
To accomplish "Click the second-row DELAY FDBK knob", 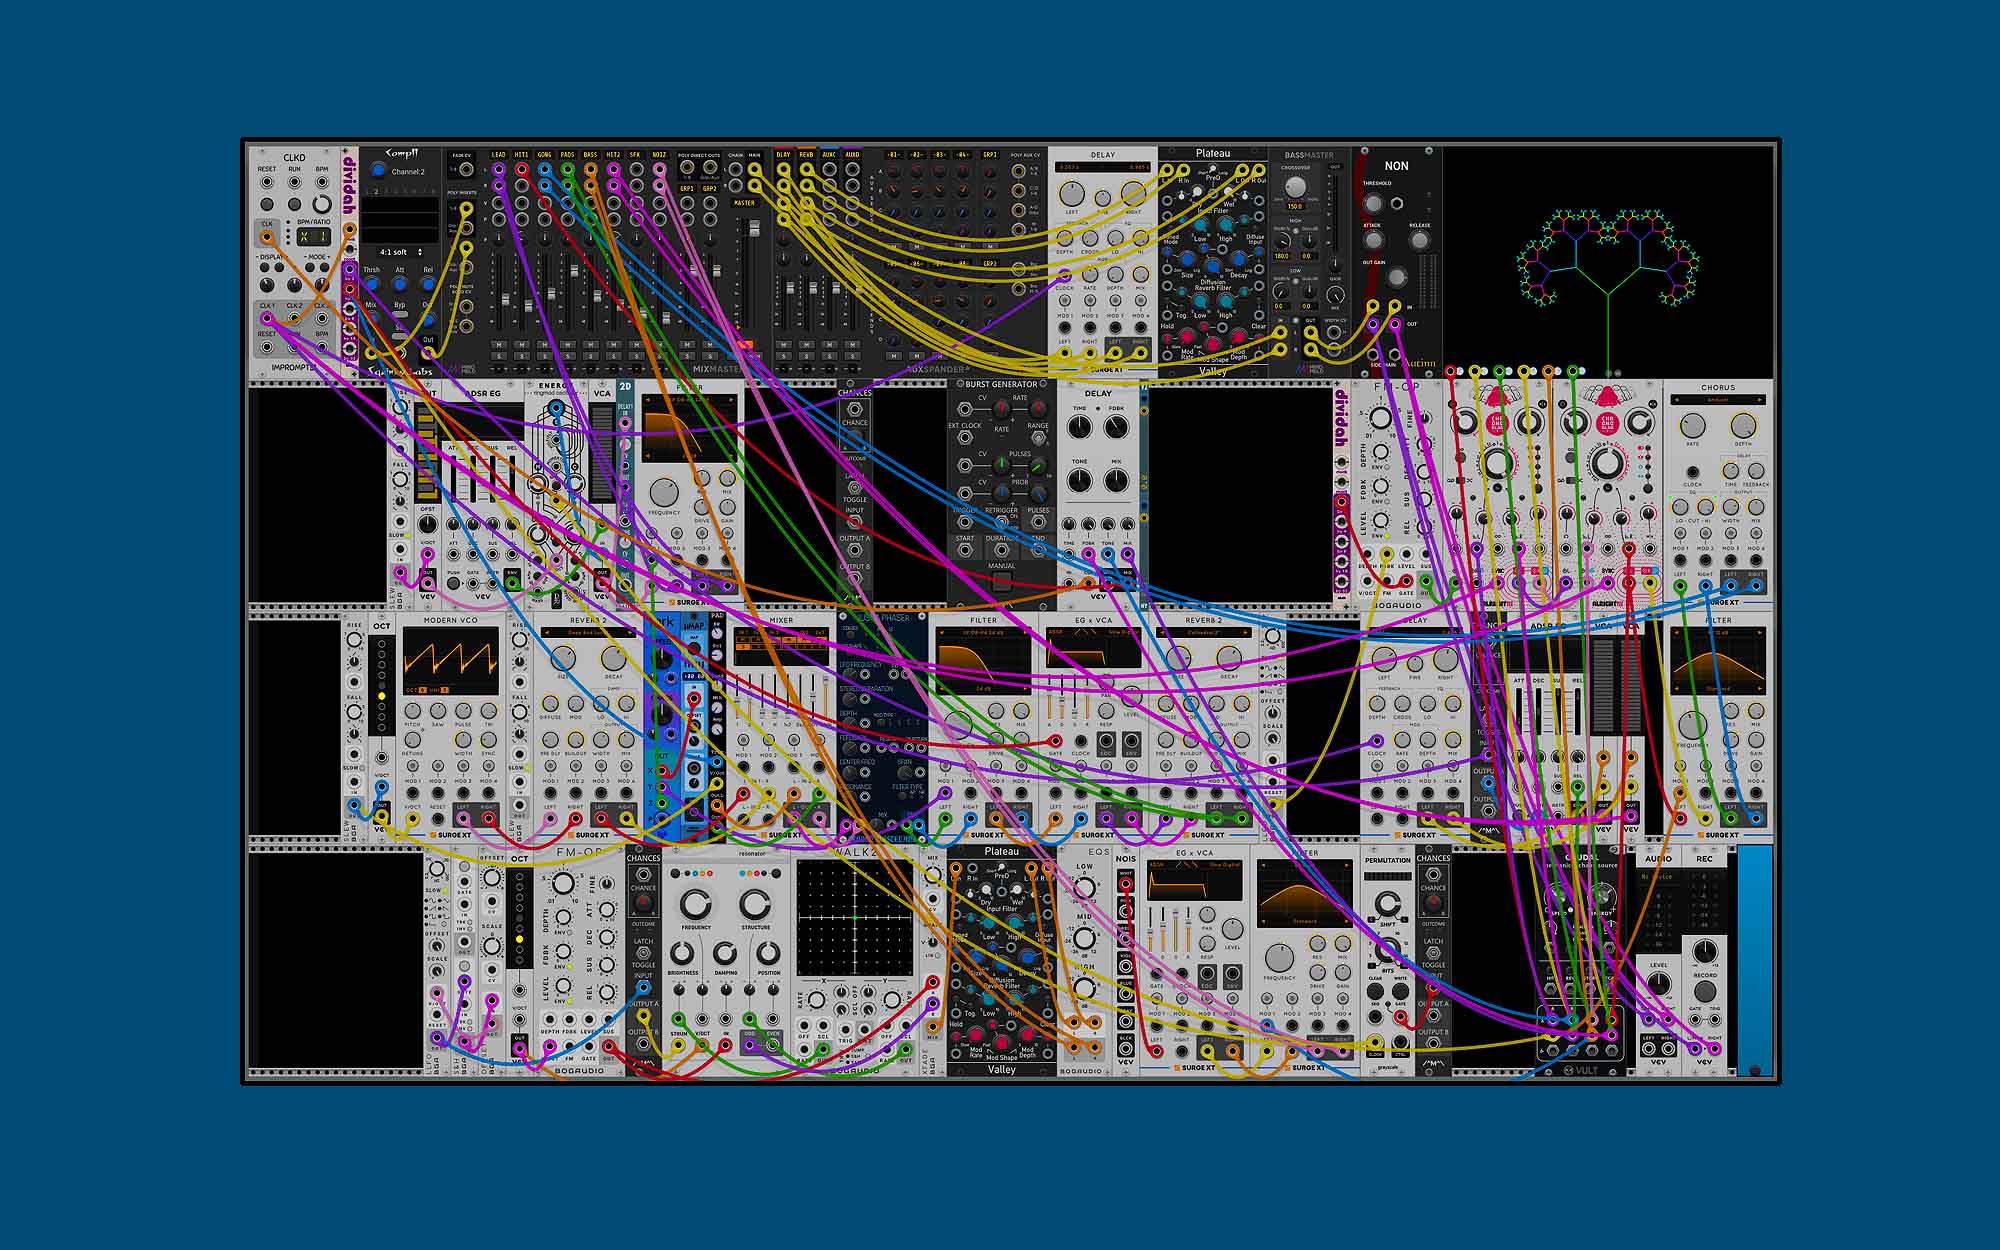I will pyautogui.click(x=1117, y=427).
